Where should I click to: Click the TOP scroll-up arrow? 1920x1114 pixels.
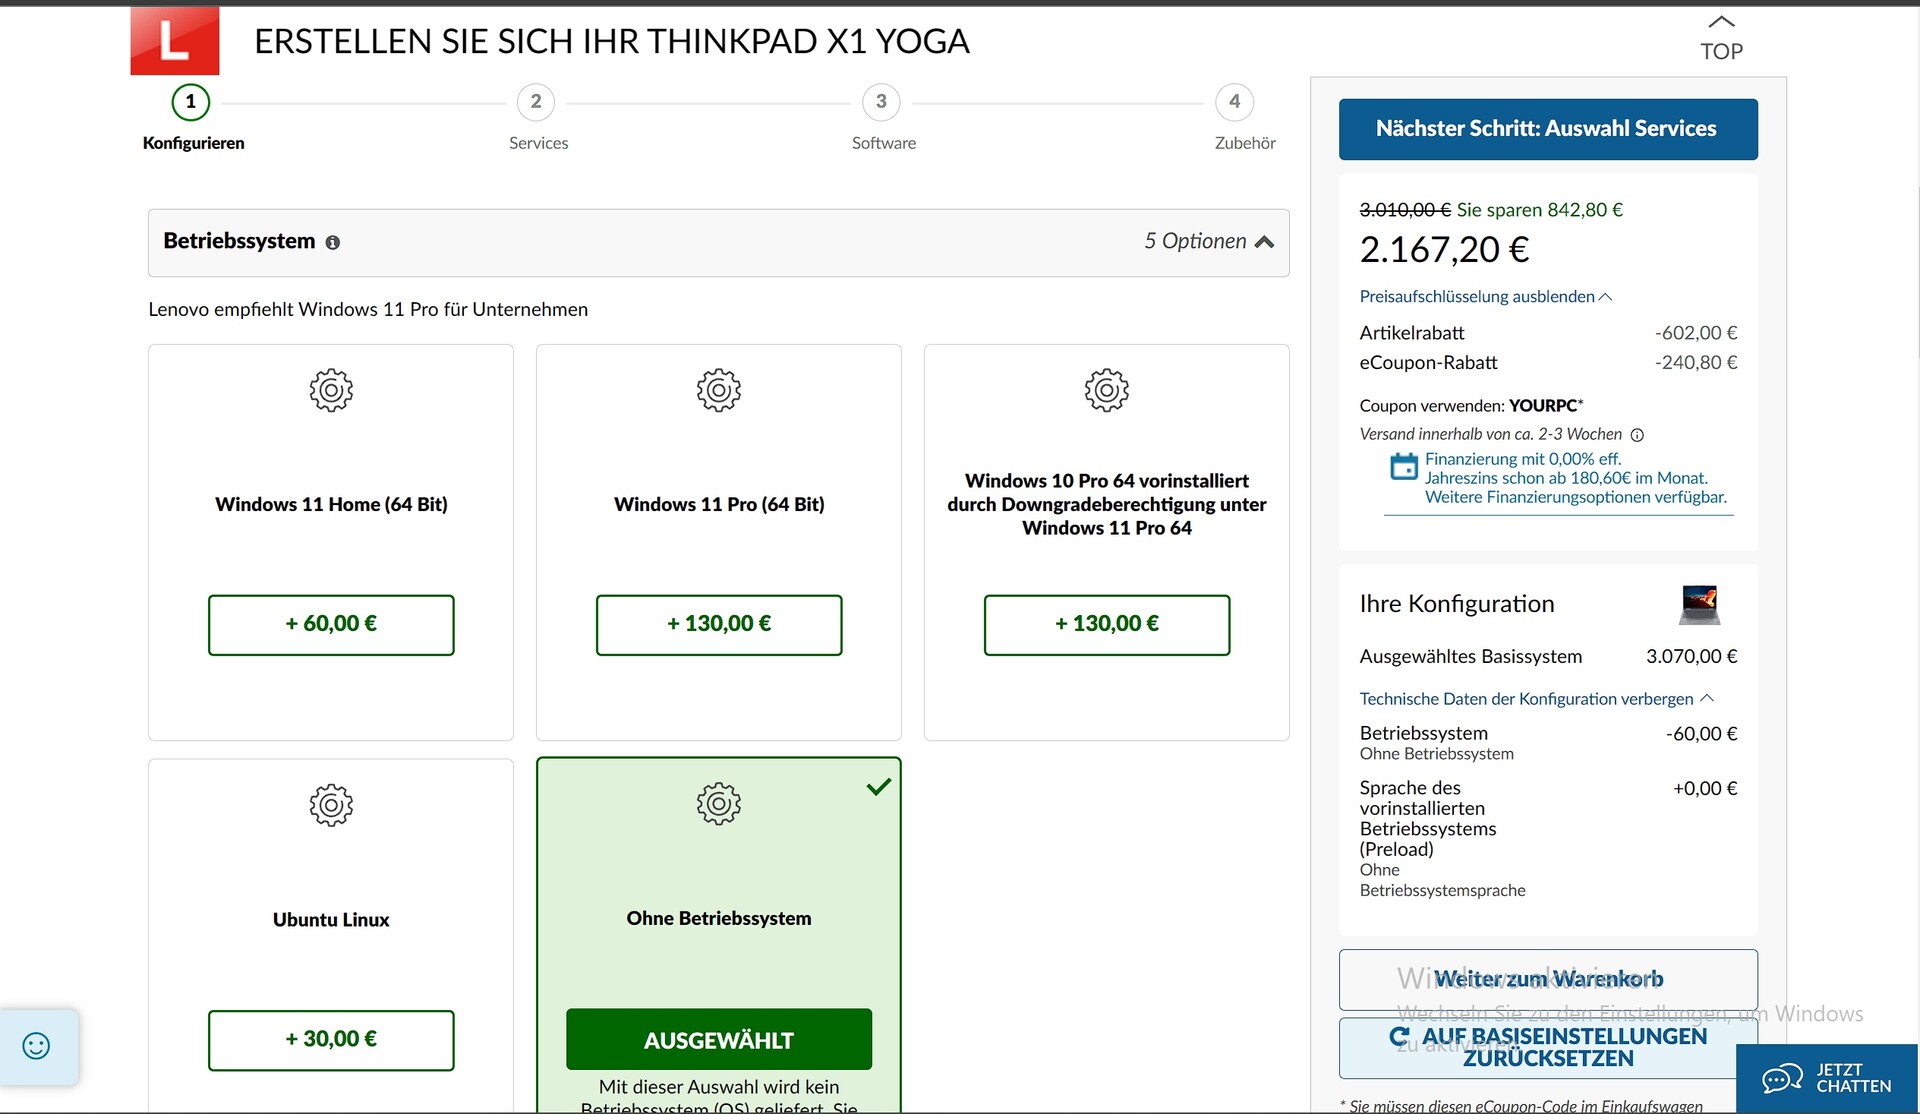coord(1721,22)
